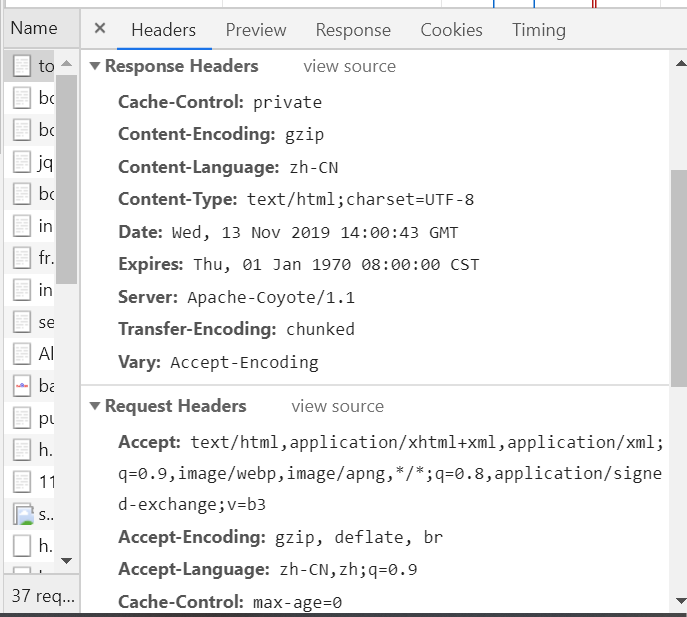Open the Response tab
The width and height of the screenshot is (687, 617).
click(x=353, y=30)
